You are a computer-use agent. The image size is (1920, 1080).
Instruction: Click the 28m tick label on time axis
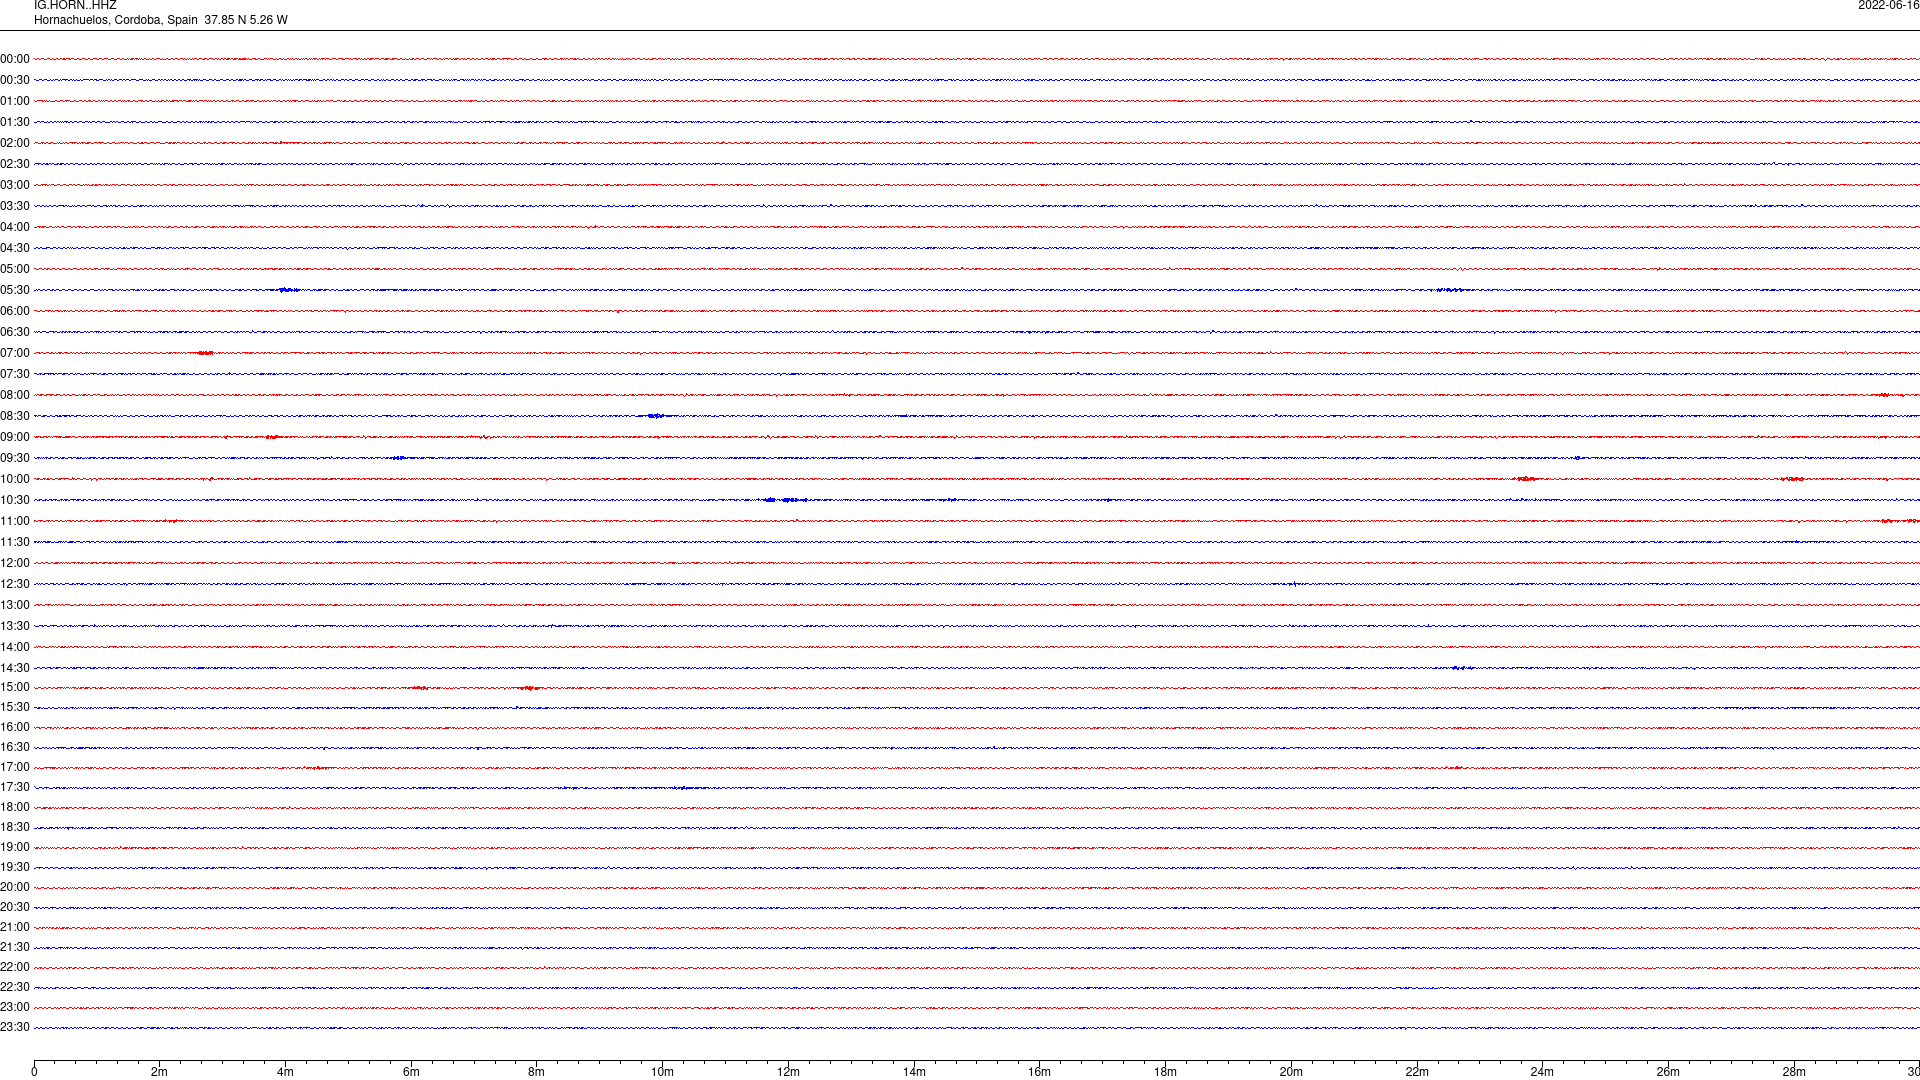(1794, 1072)
